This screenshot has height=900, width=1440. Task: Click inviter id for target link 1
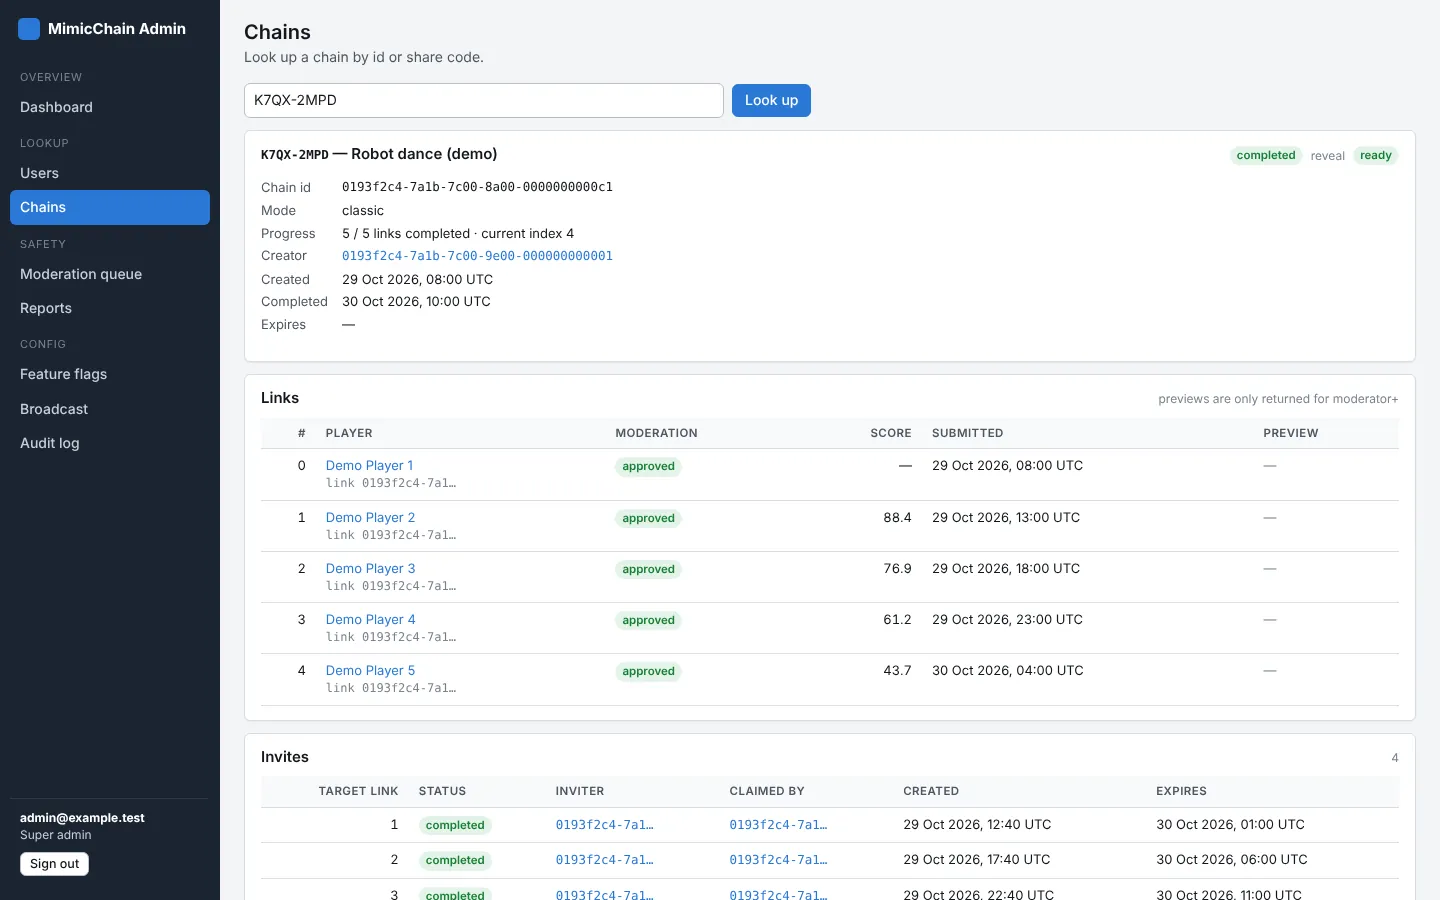[604, 825]
